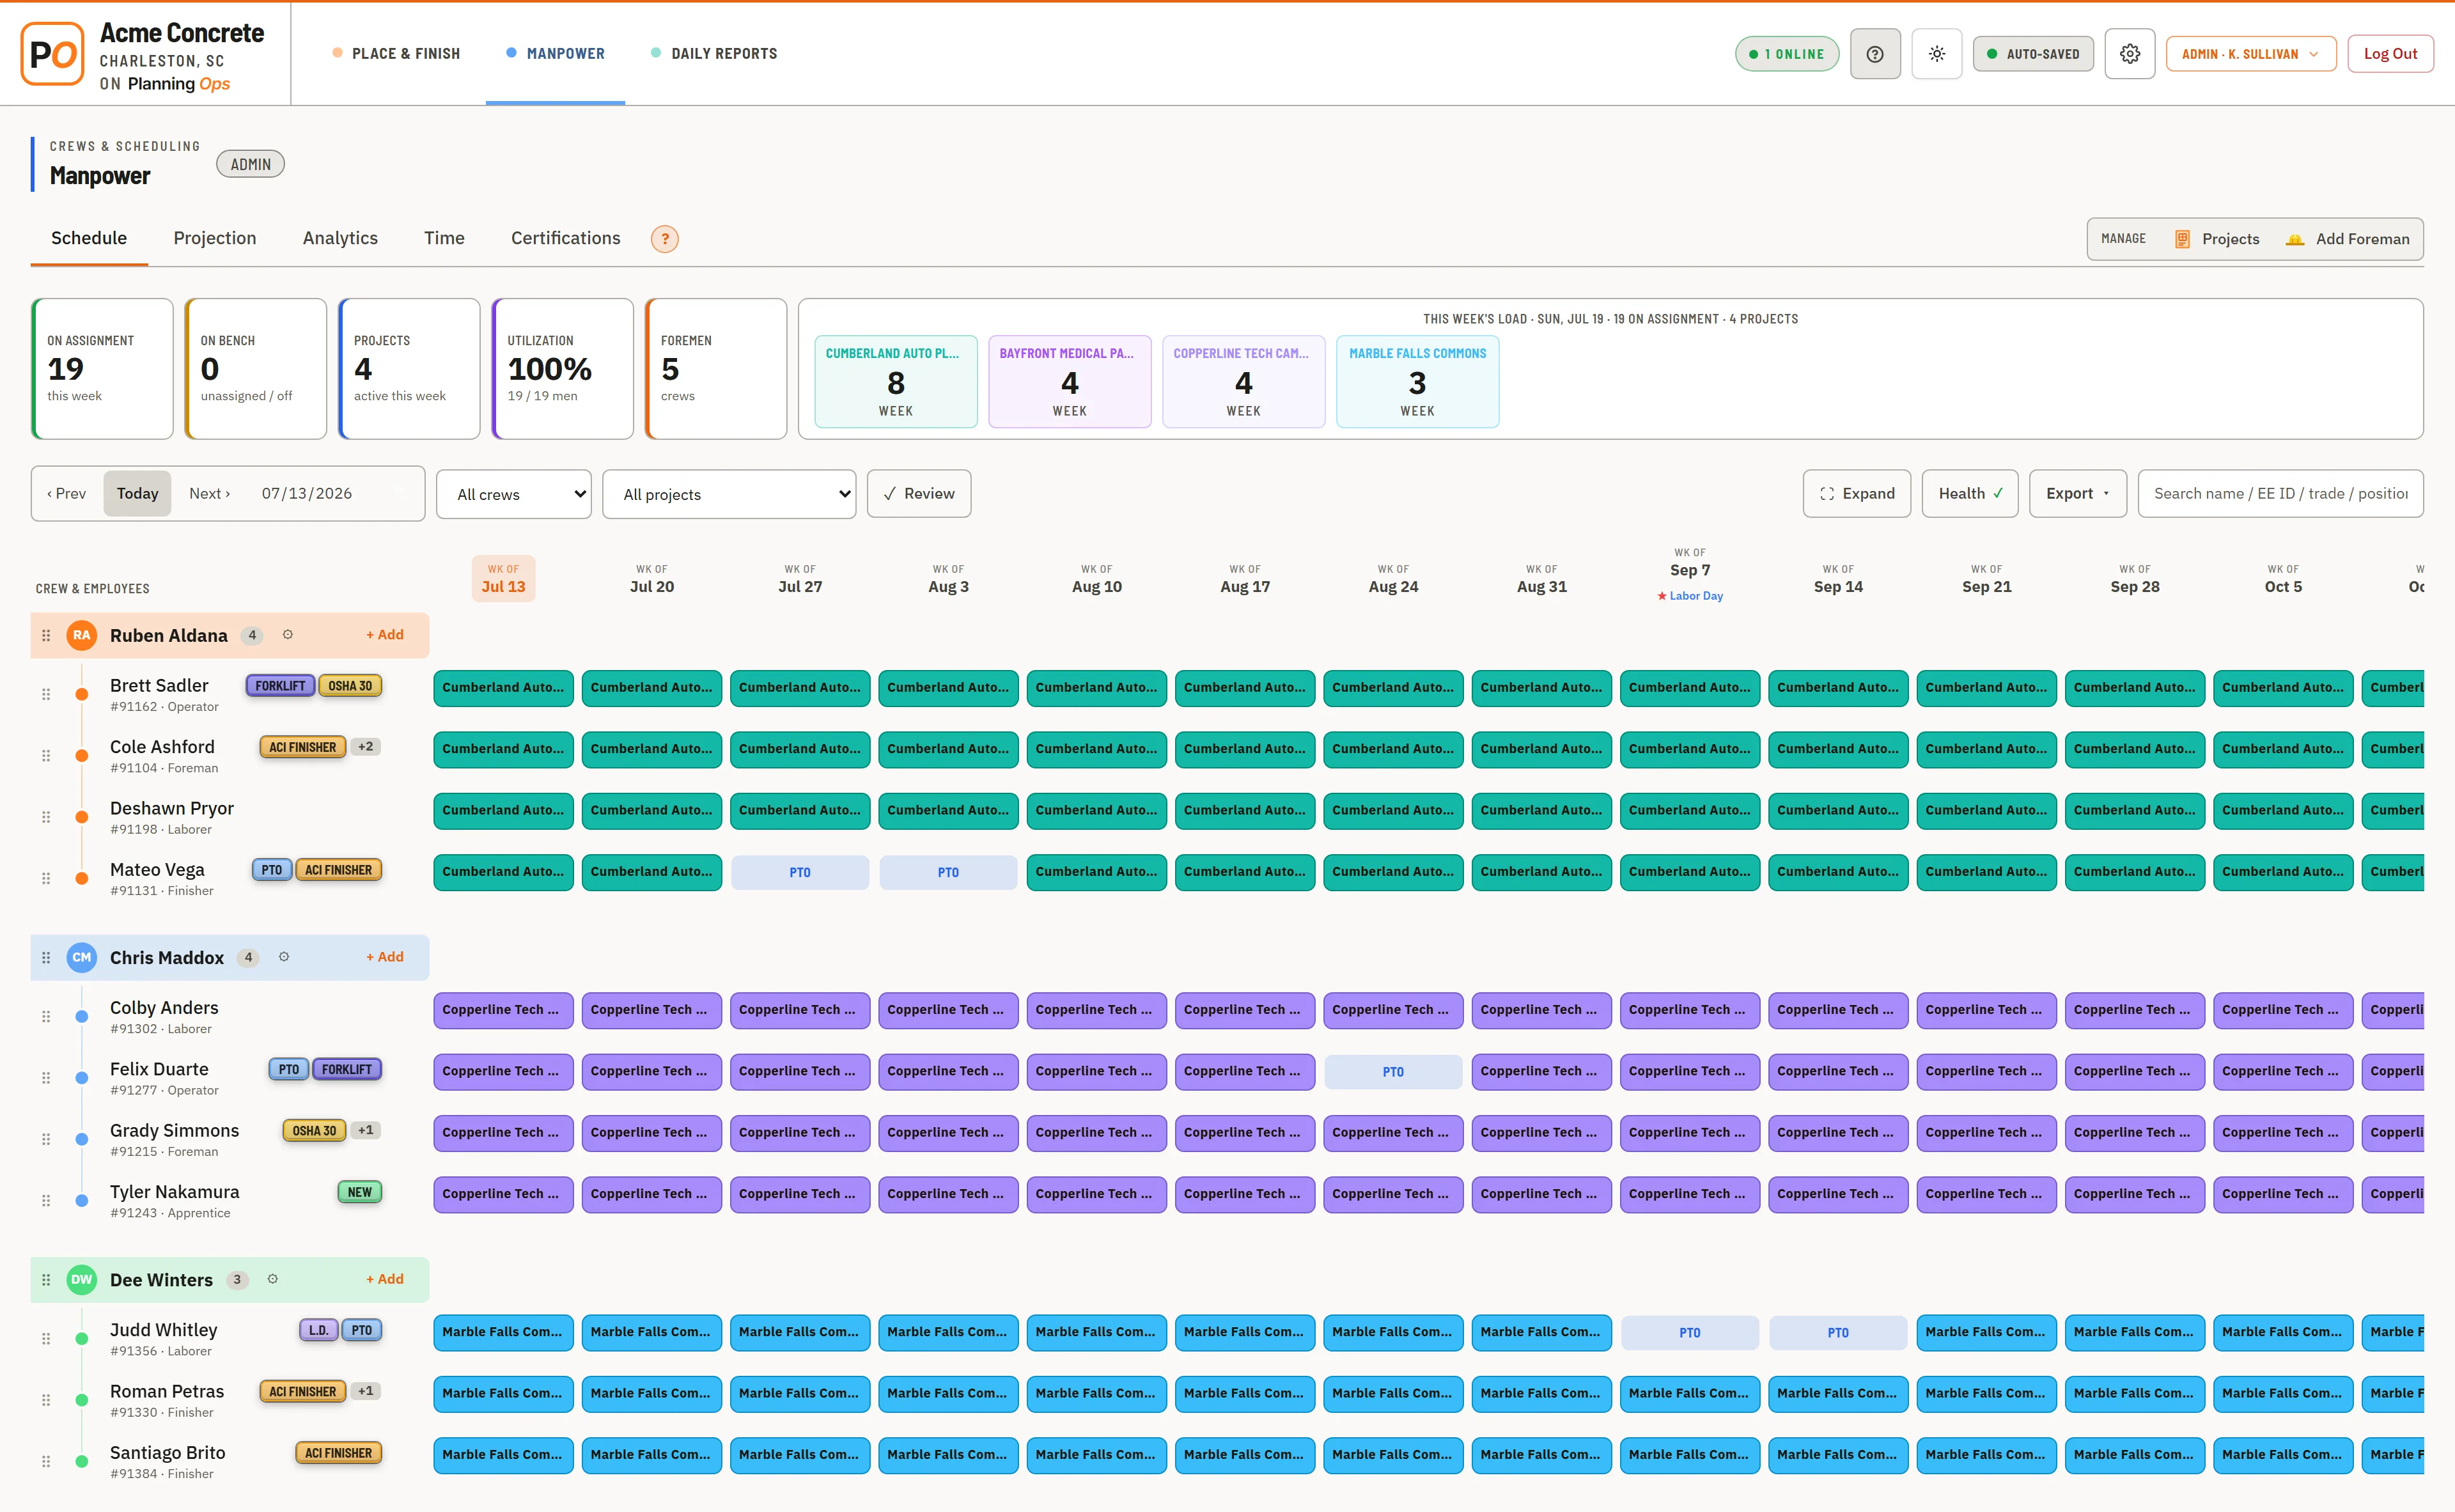Add employee to Dee Winters crew
The width and height of the screenshot is (2455, 1512).
tap(385, 1279)
